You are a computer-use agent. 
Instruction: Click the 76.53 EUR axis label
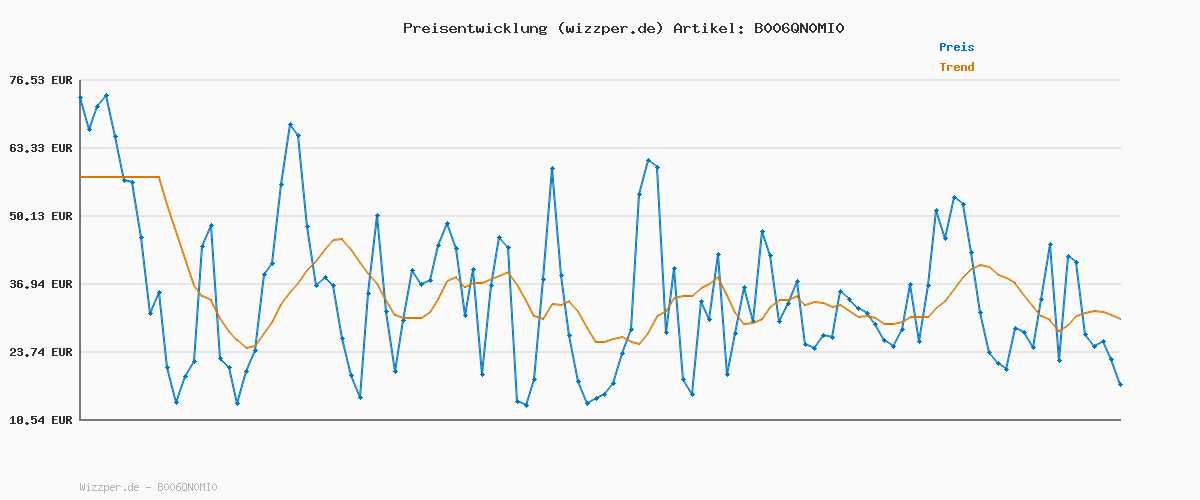(x=41, y=80)
